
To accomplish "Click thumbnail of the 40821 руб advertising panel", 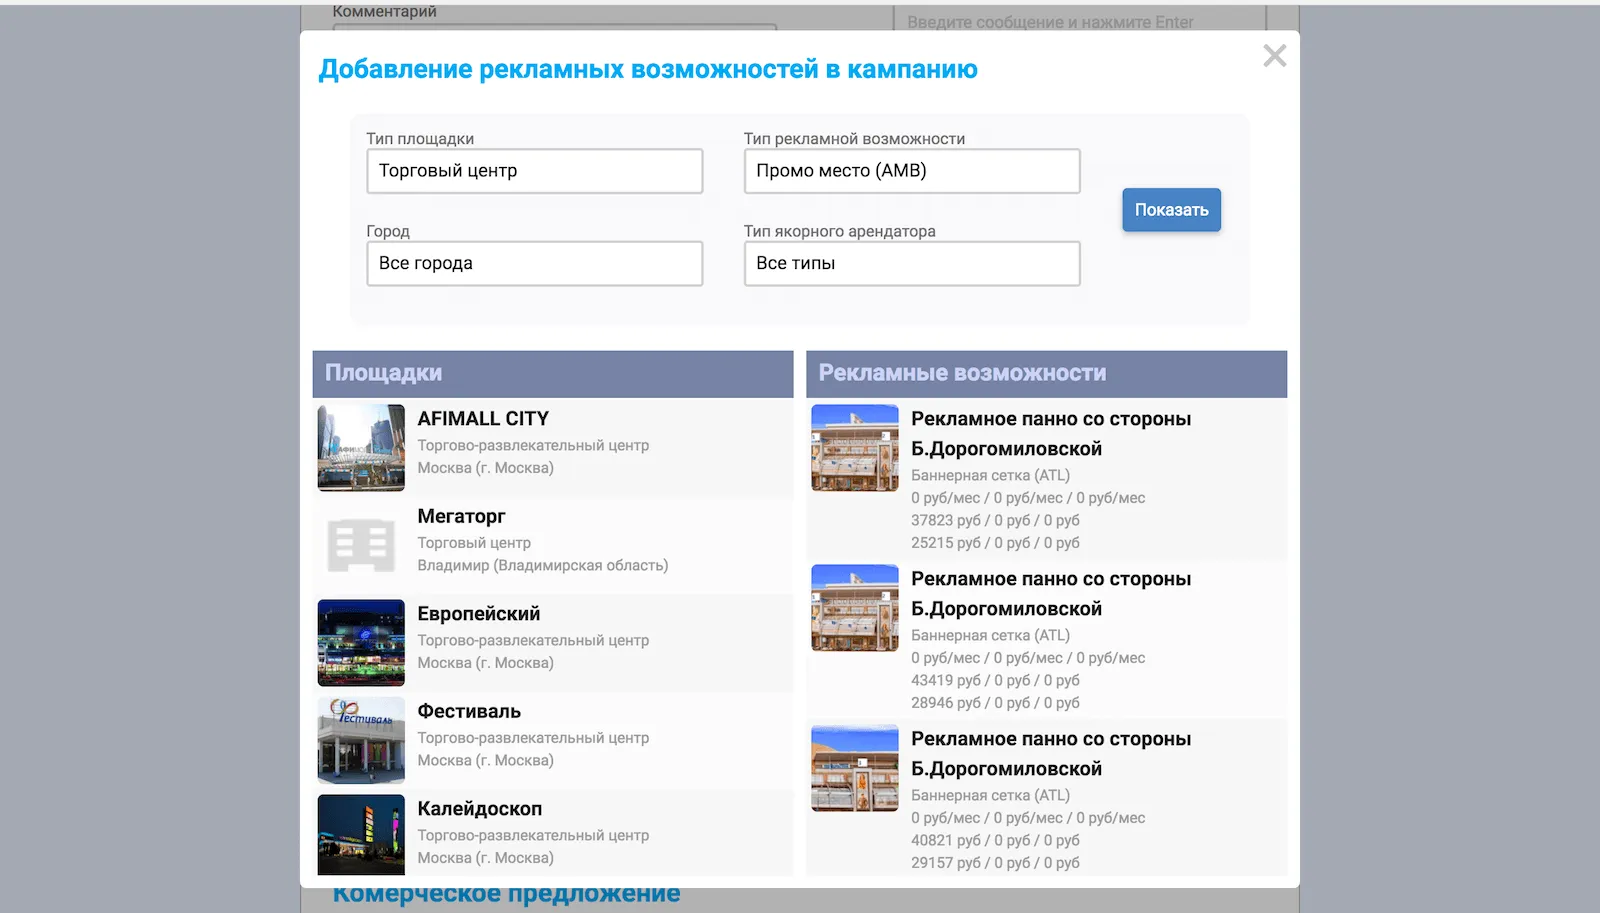I will tap(855, 768).
